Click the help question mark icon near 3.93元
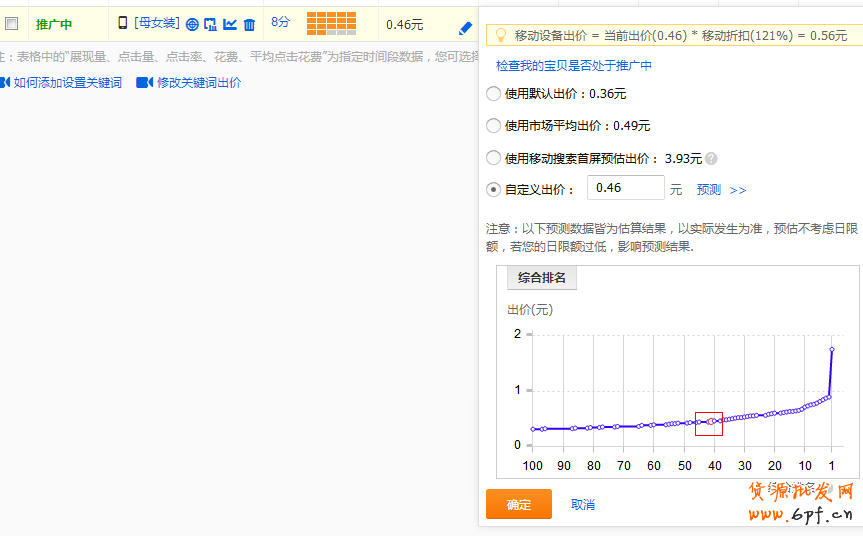The width and height of the screenshot is (863, 536). point(711,158)
